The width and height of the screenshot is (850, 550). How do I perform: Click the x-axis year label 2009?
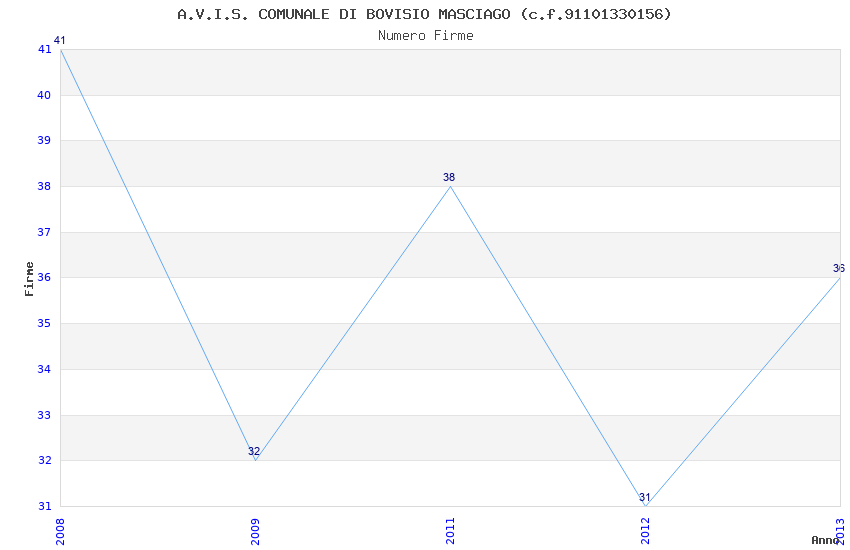pos(255,532)
